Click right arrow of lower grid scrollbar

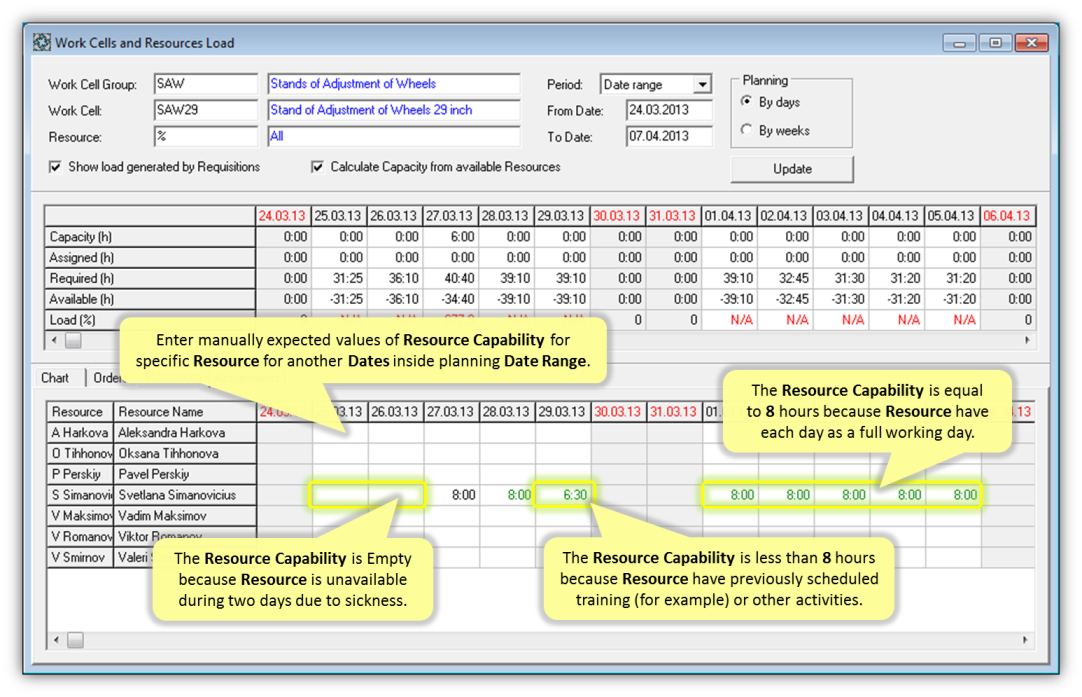coord(1025,640)
